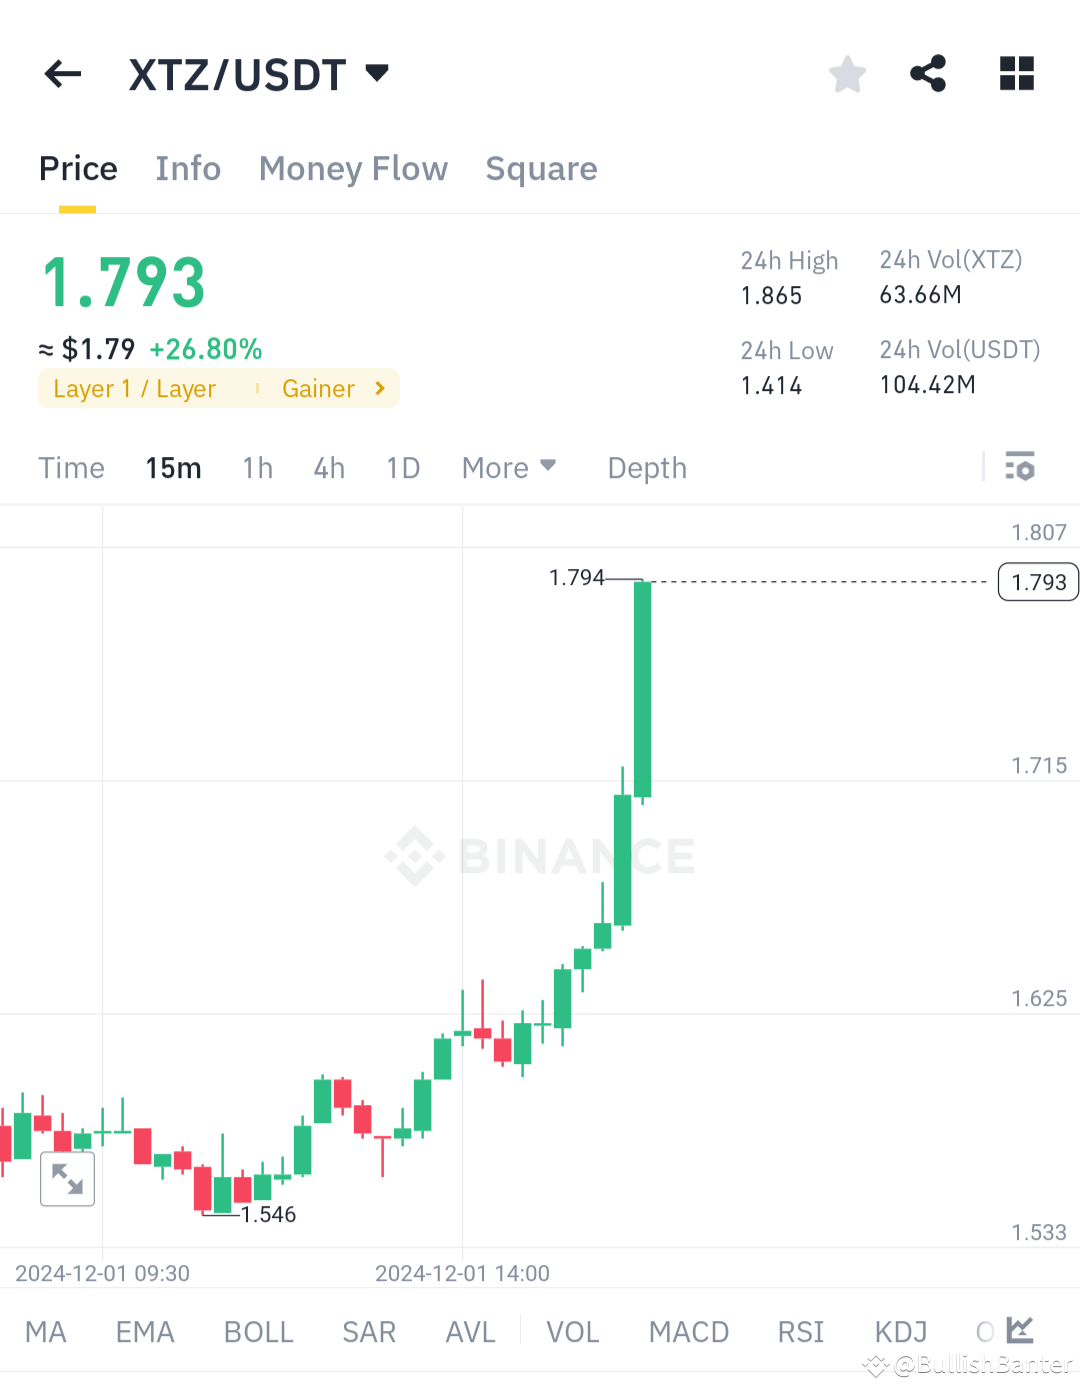This screenshot has width=1080, height=1387.
Task: Switch to the Money Flow tab
Action: [353, 168]
